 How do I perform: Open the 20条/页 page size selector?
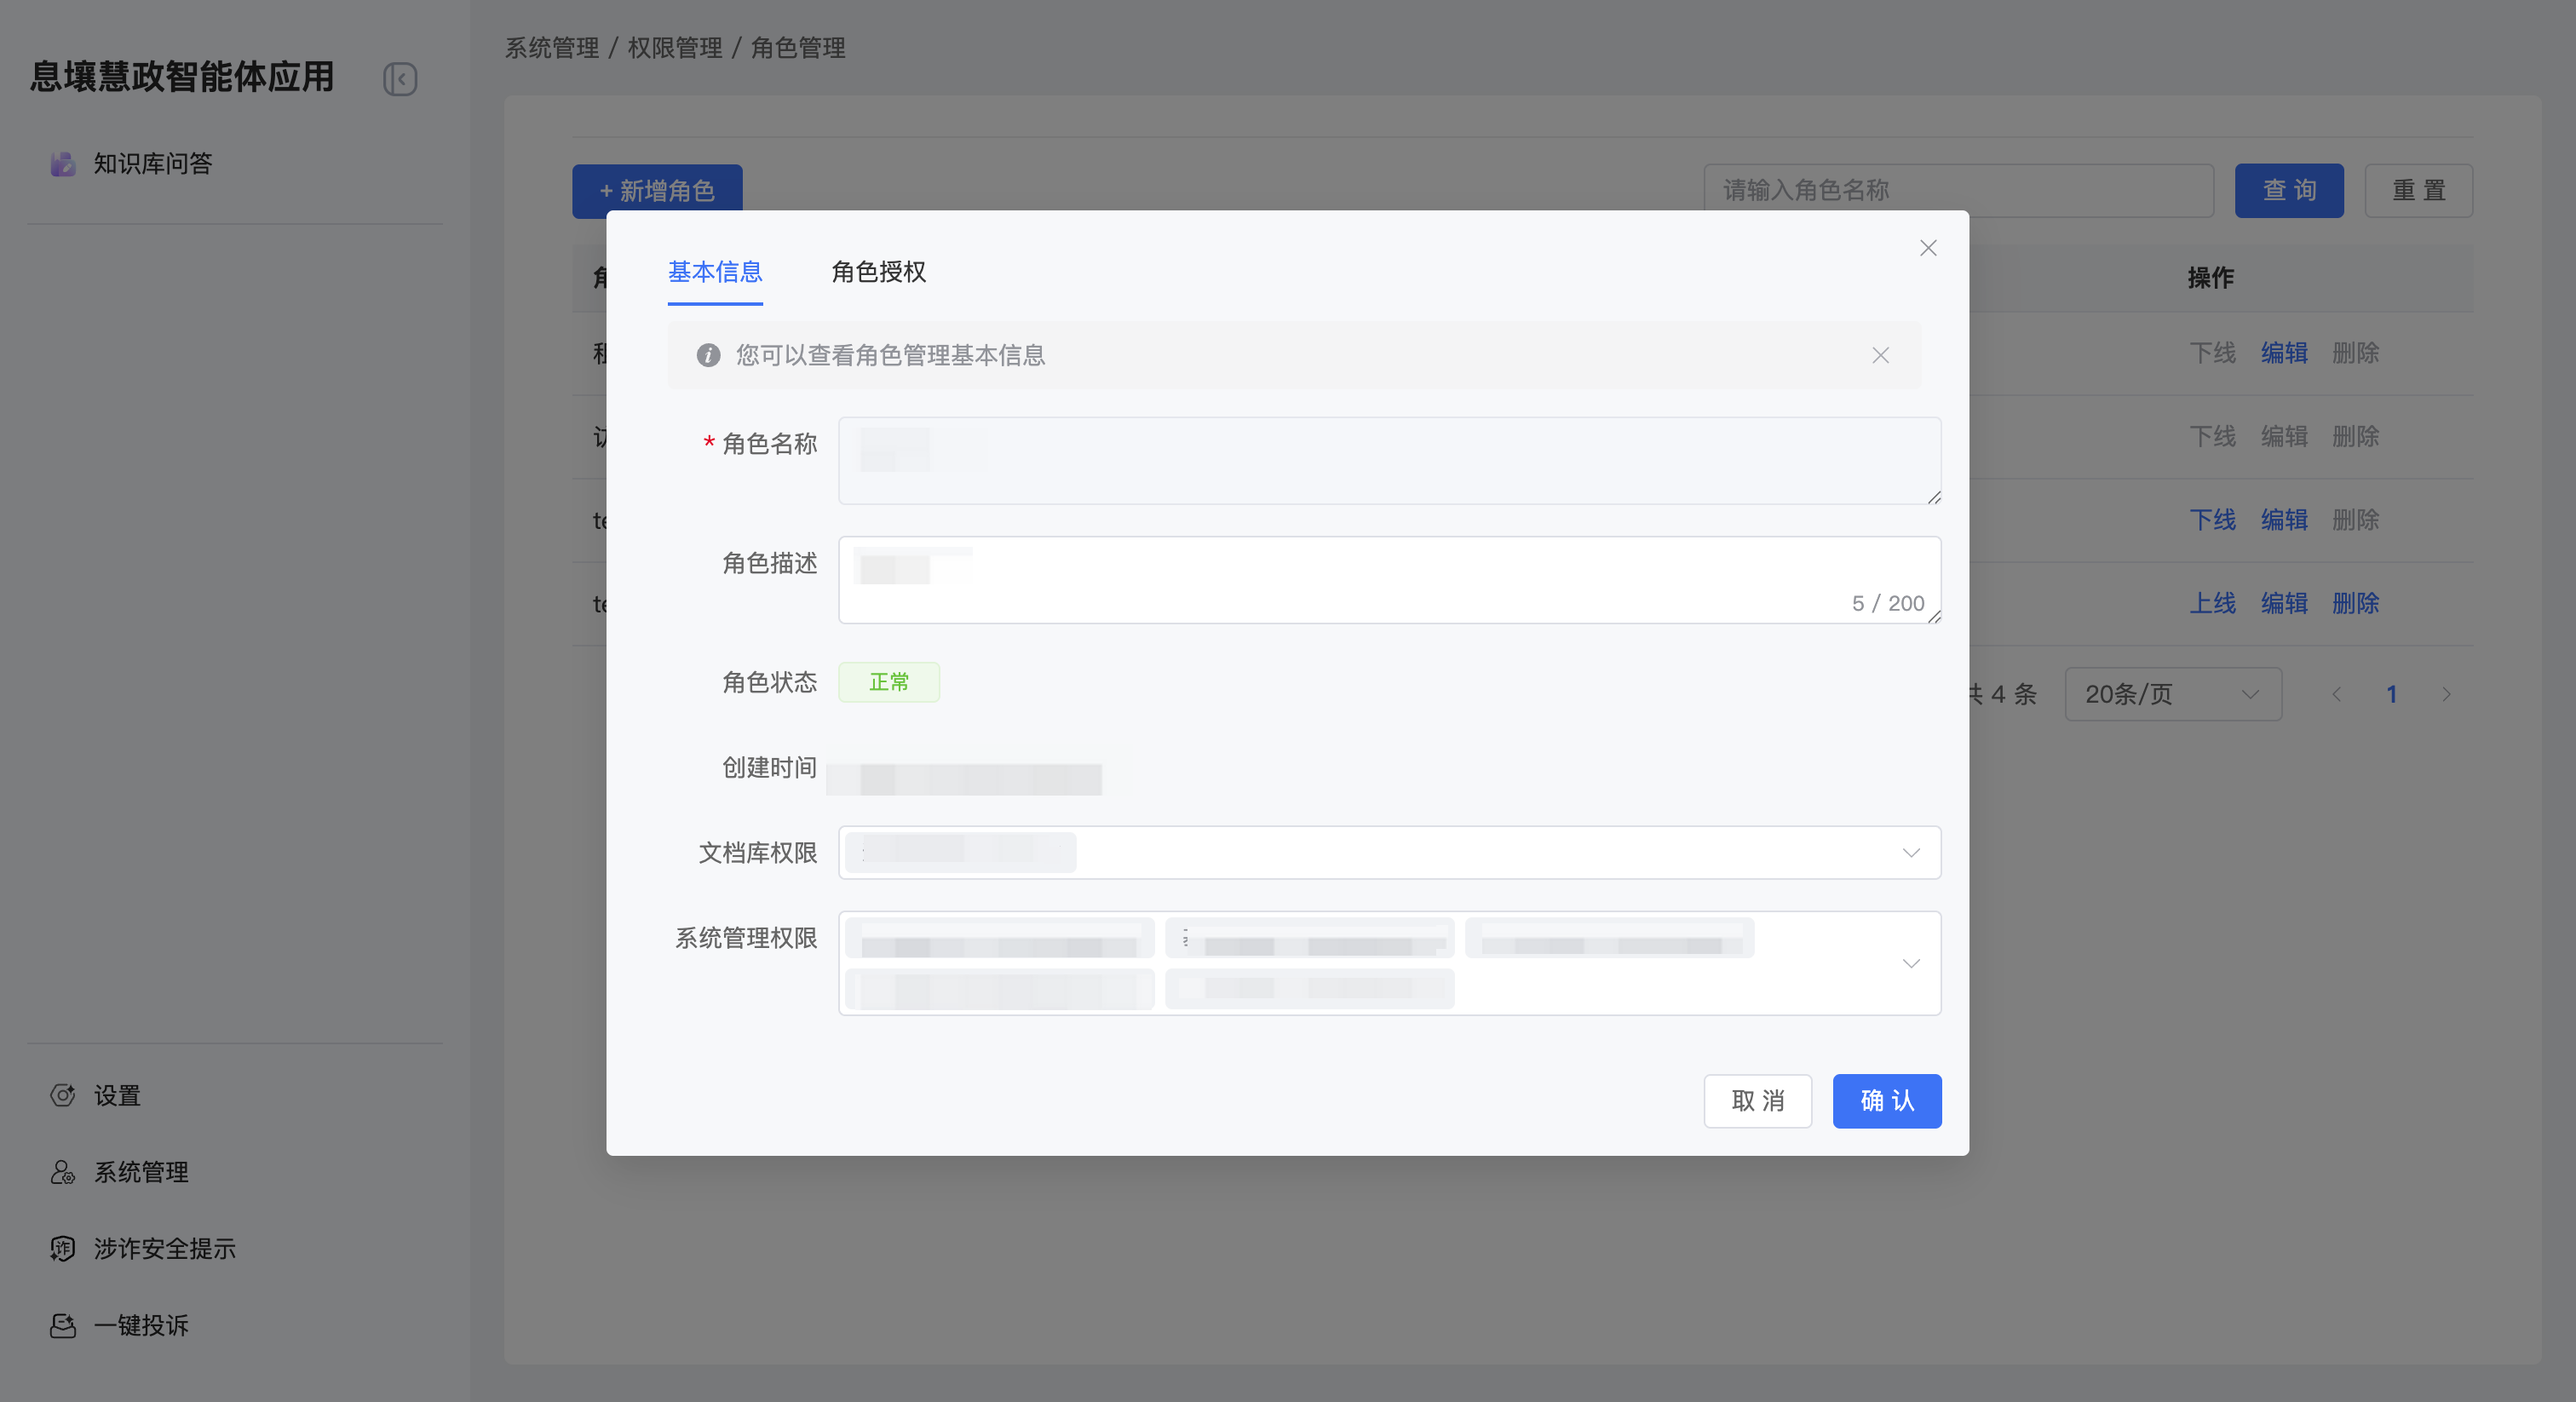tap(2172, 694)
